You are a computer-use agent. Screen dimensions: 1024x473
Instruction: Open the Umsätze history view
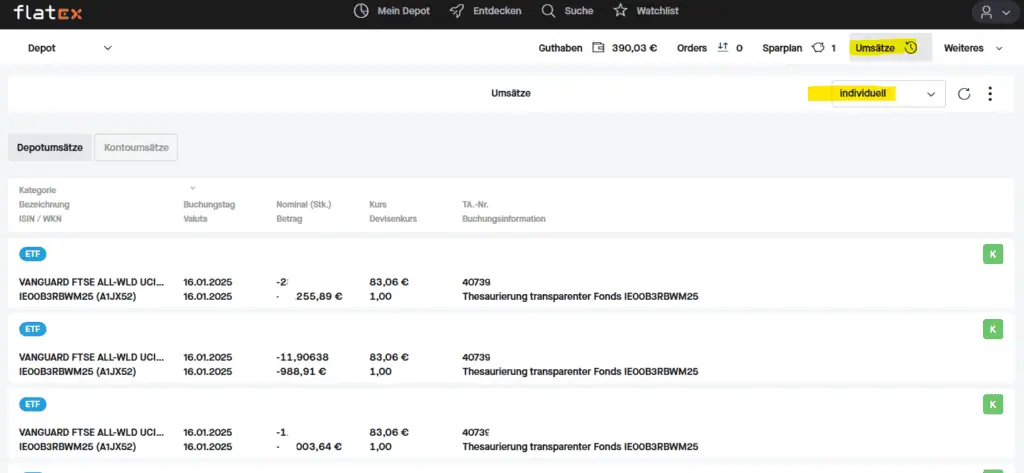[890, 48]
